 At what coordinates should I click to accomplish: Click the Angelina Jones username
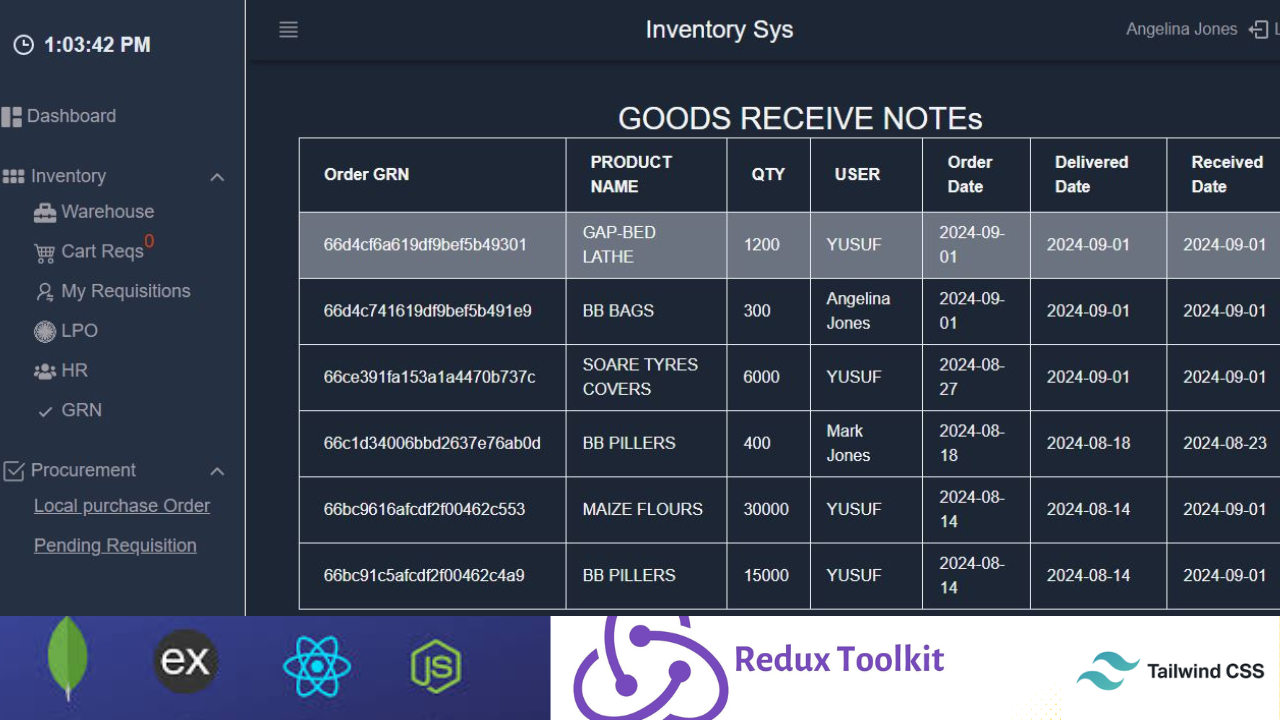(x=1181, y=30)
